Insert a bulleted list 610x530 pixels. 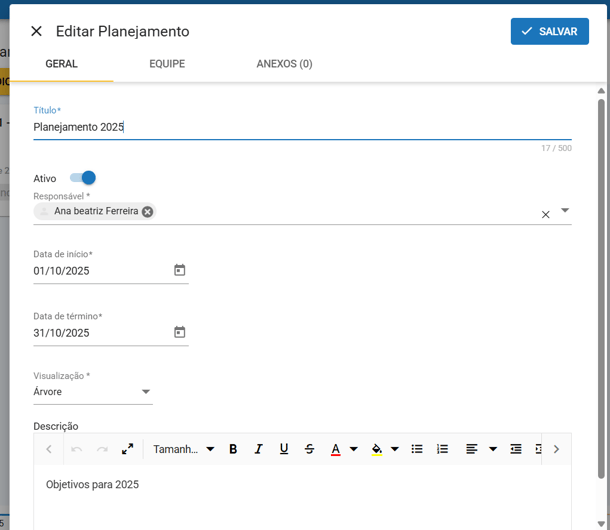click(417, 449)
